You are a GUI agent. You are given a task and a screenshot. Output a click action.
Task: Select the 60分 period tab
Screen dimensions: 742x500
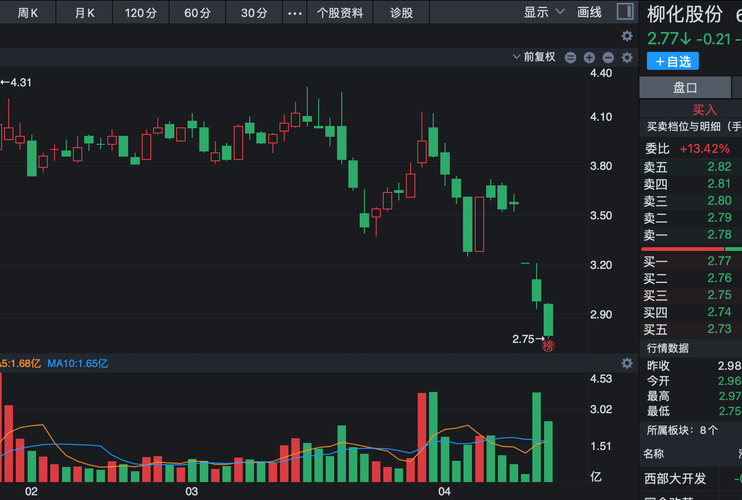(198, 13)
